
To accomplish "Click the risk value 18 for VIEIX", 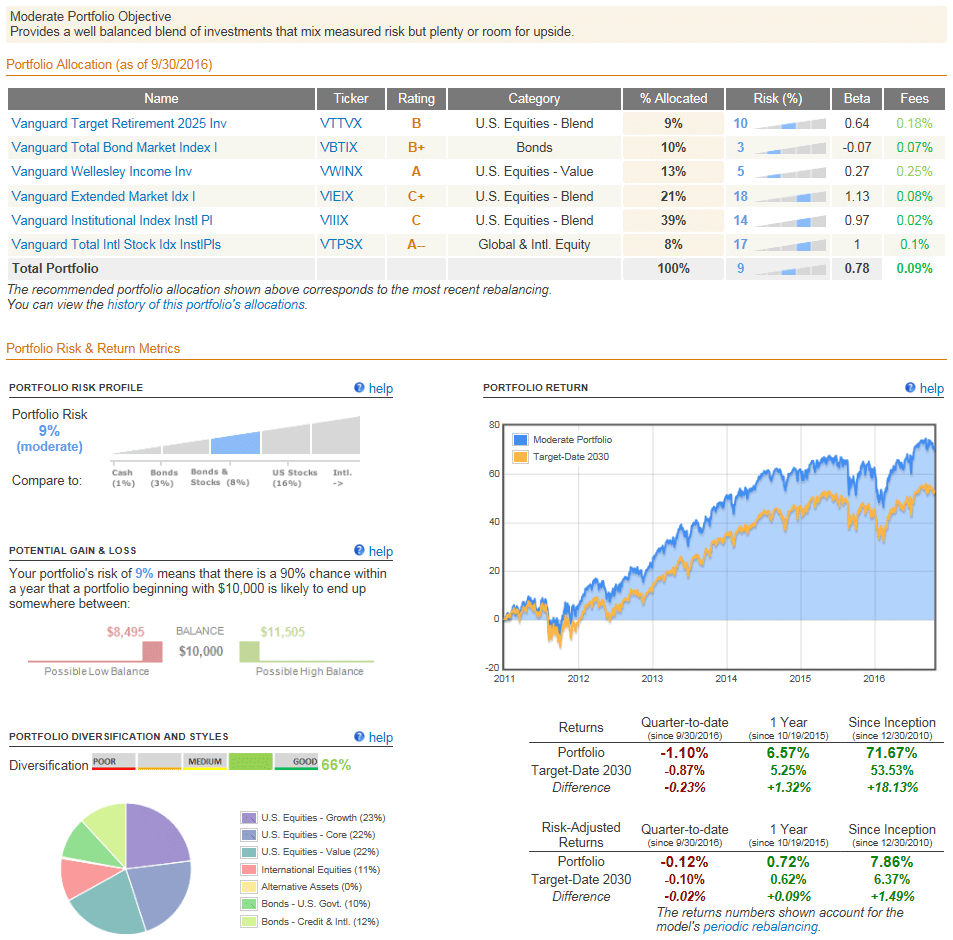I will (740, 196).
